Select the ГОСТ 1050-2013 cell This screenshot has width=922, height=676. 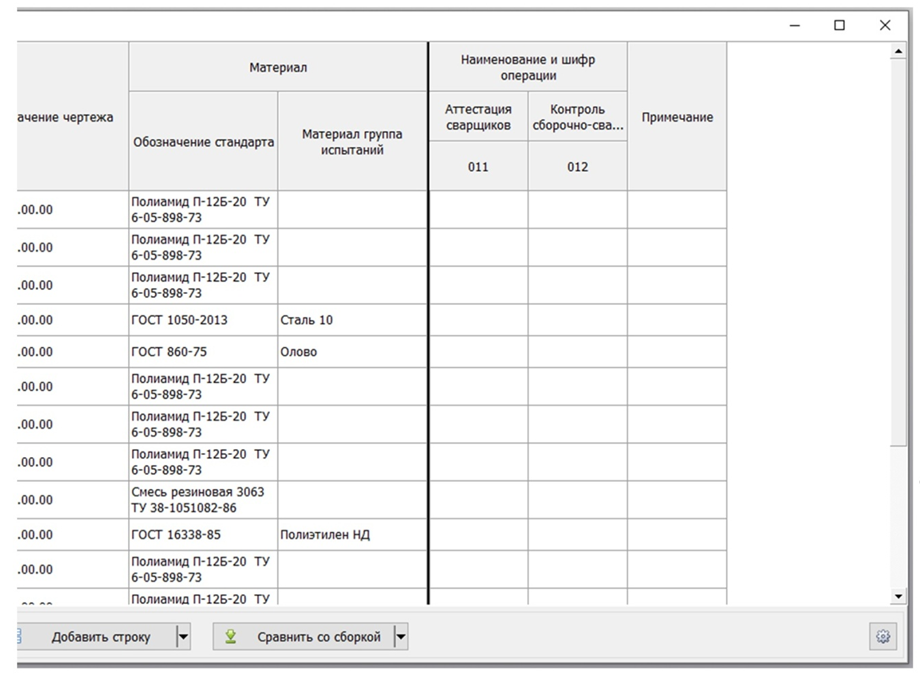pyautogui.click(x=203, y=320)
